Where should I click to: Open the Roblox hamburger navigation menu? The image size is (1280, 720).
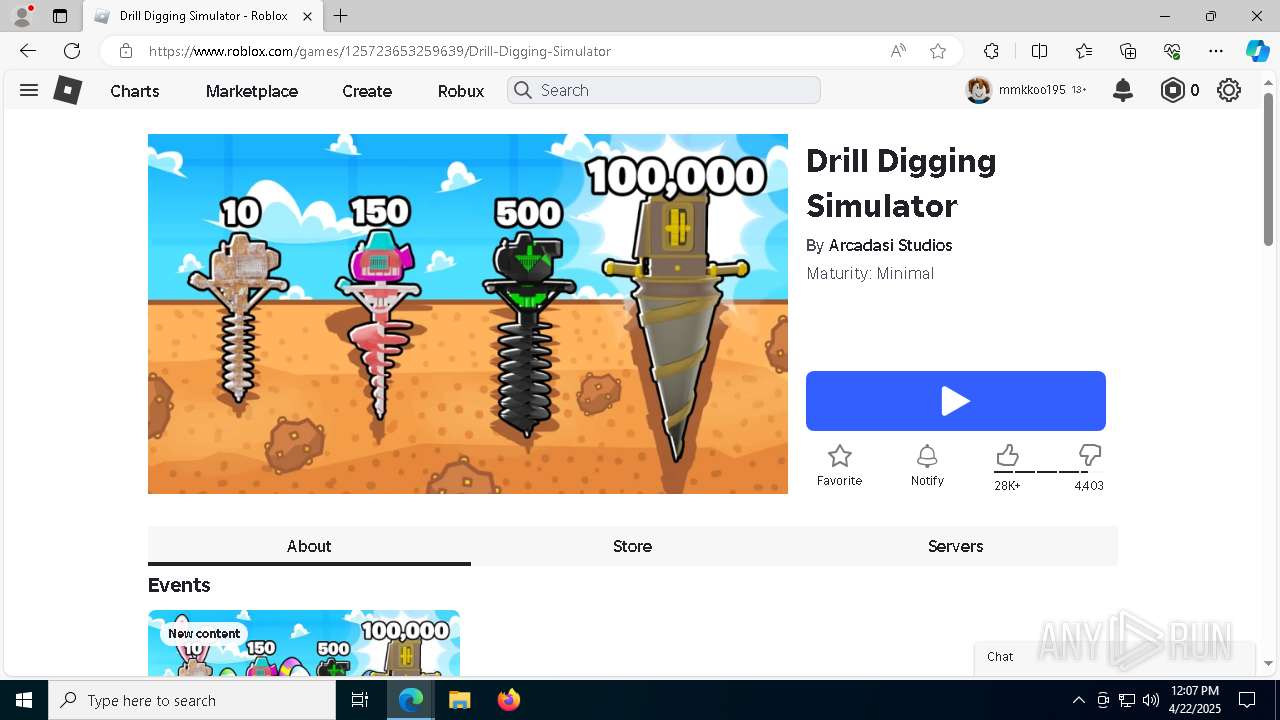pos(29,90)
